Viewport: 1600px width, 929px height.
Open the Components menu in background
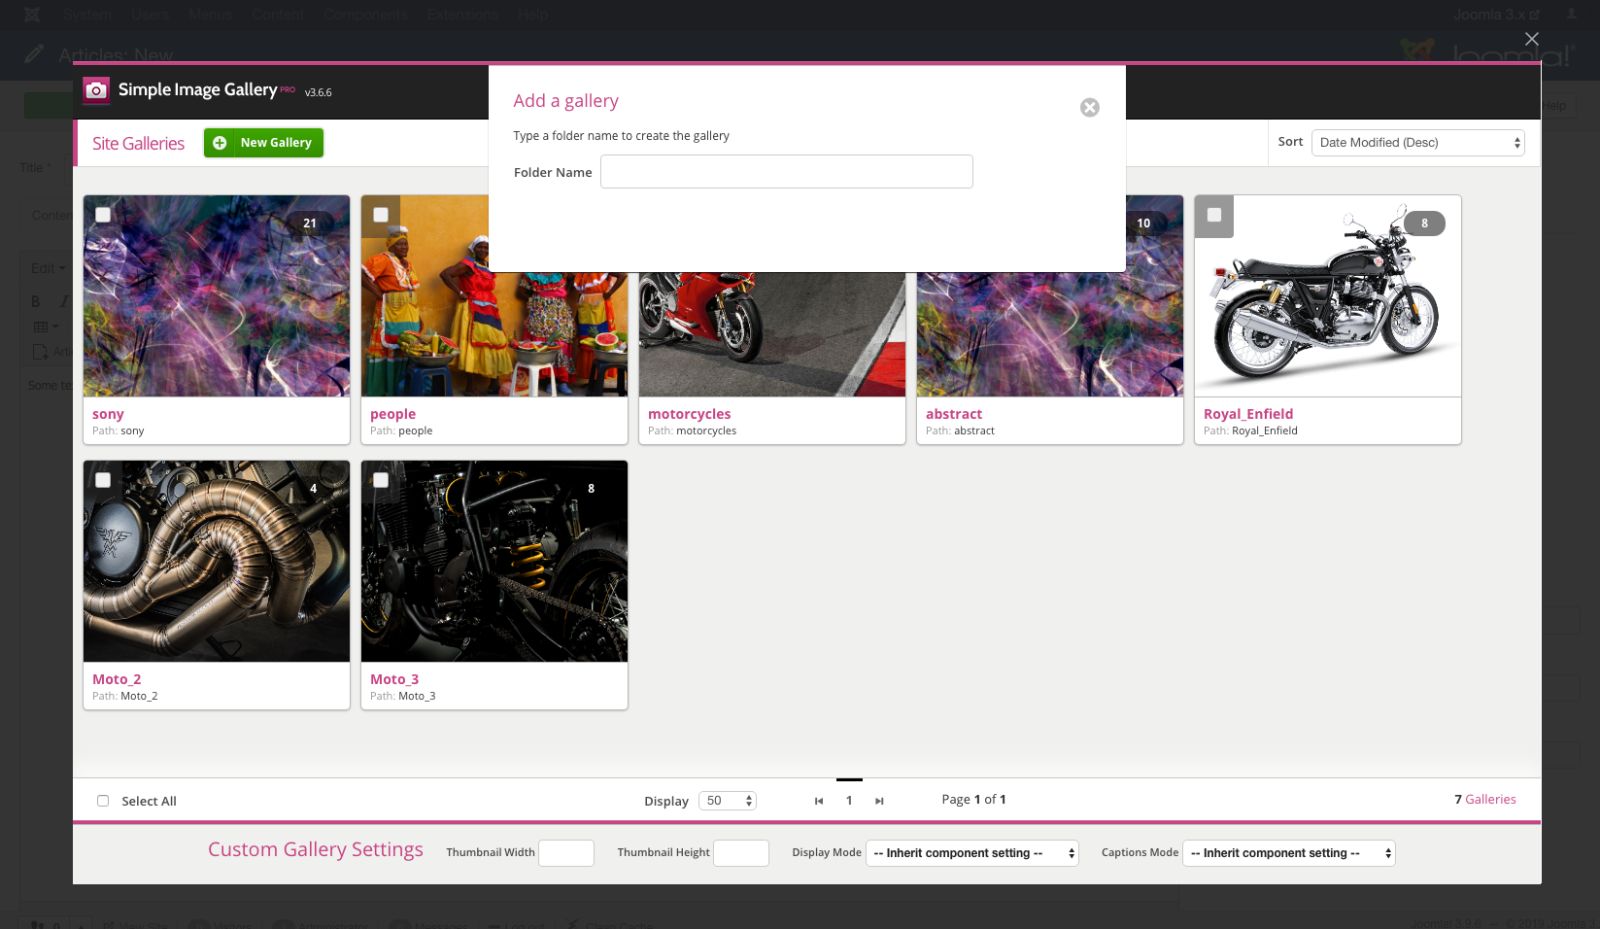coord(366,14)
